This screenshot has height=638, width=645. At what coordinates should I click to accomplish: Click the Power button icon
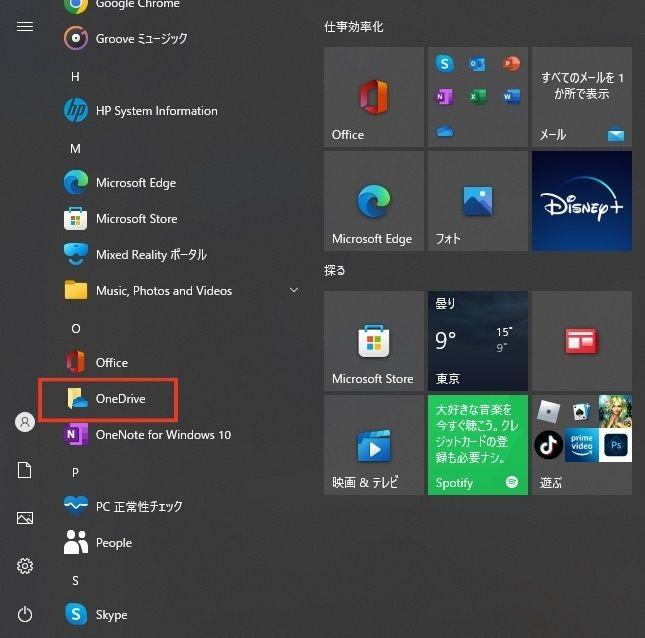25,614
